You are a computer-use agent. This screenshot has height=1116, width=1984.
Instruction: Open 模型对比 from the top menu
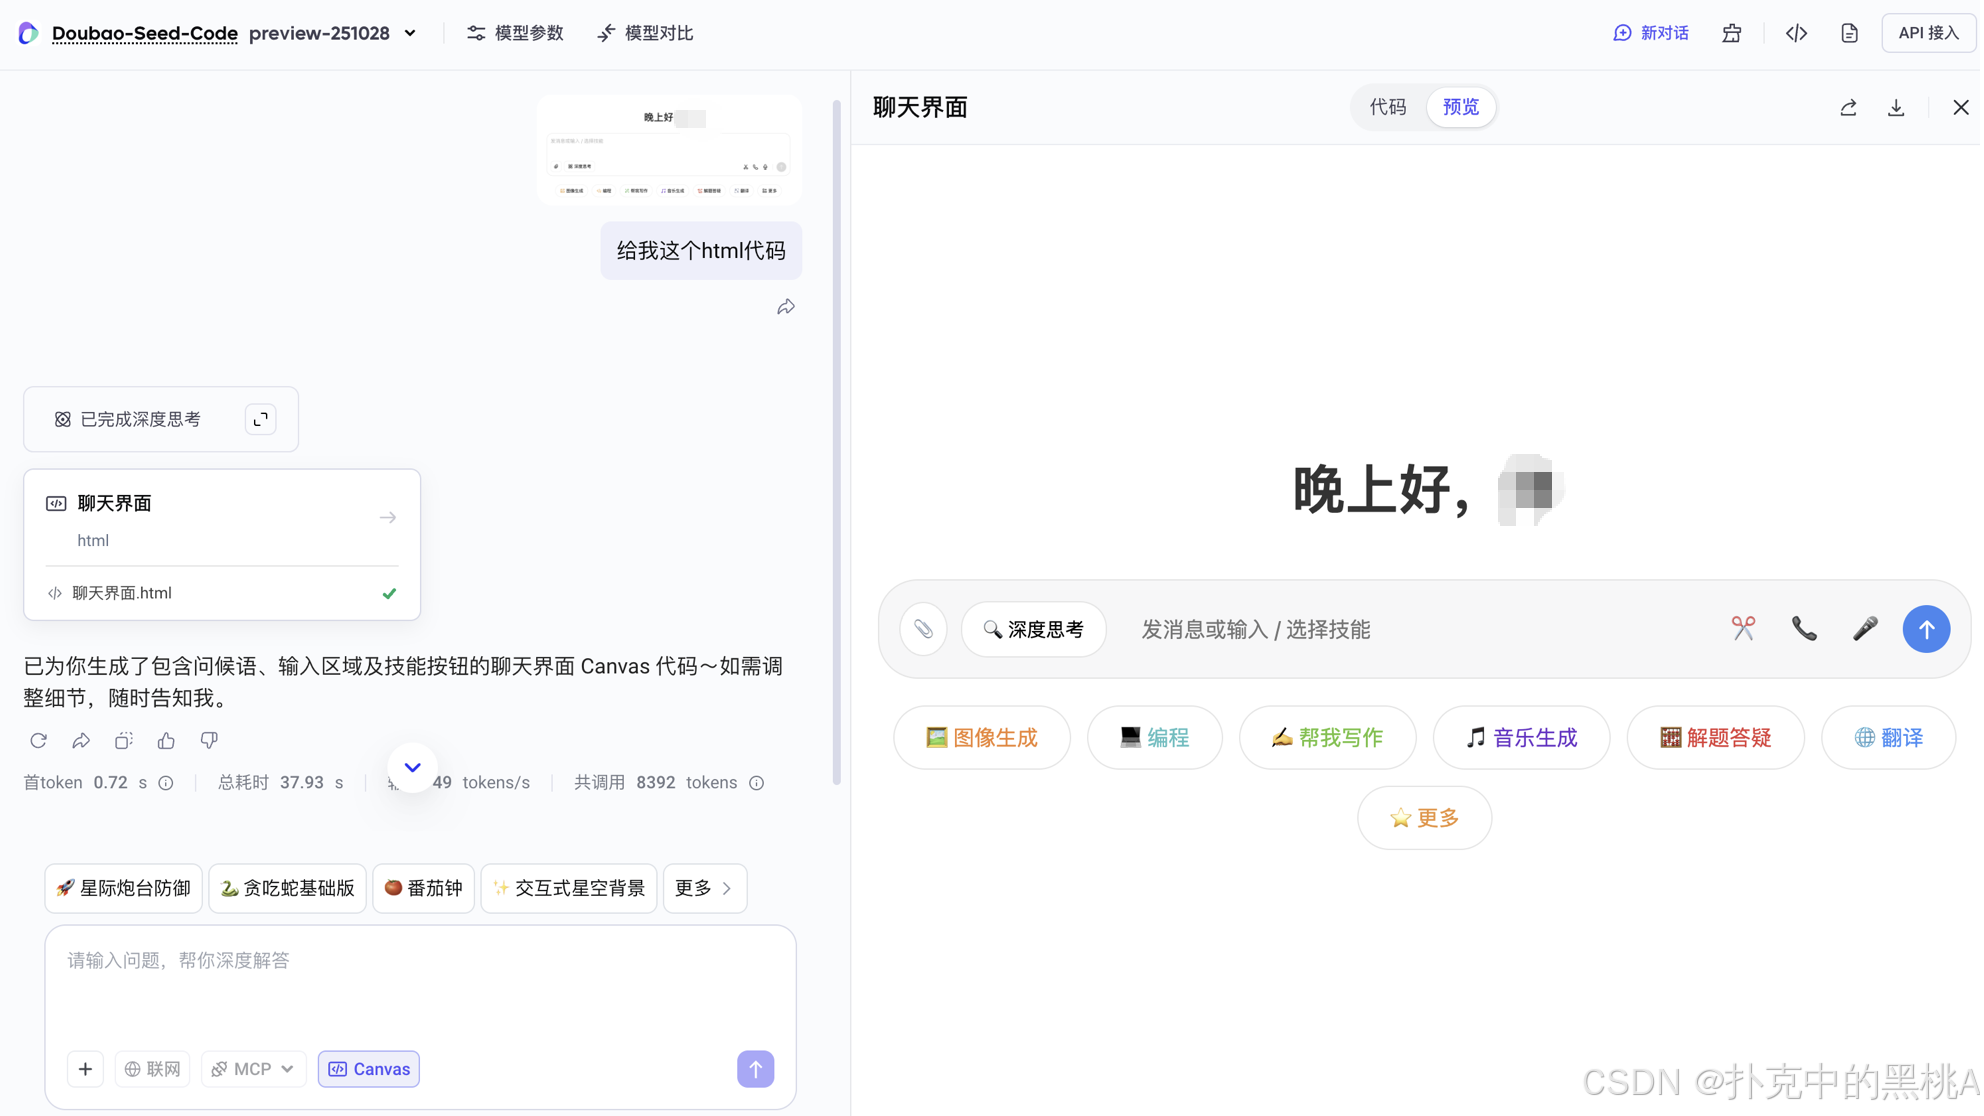click(x=644, y=32)
